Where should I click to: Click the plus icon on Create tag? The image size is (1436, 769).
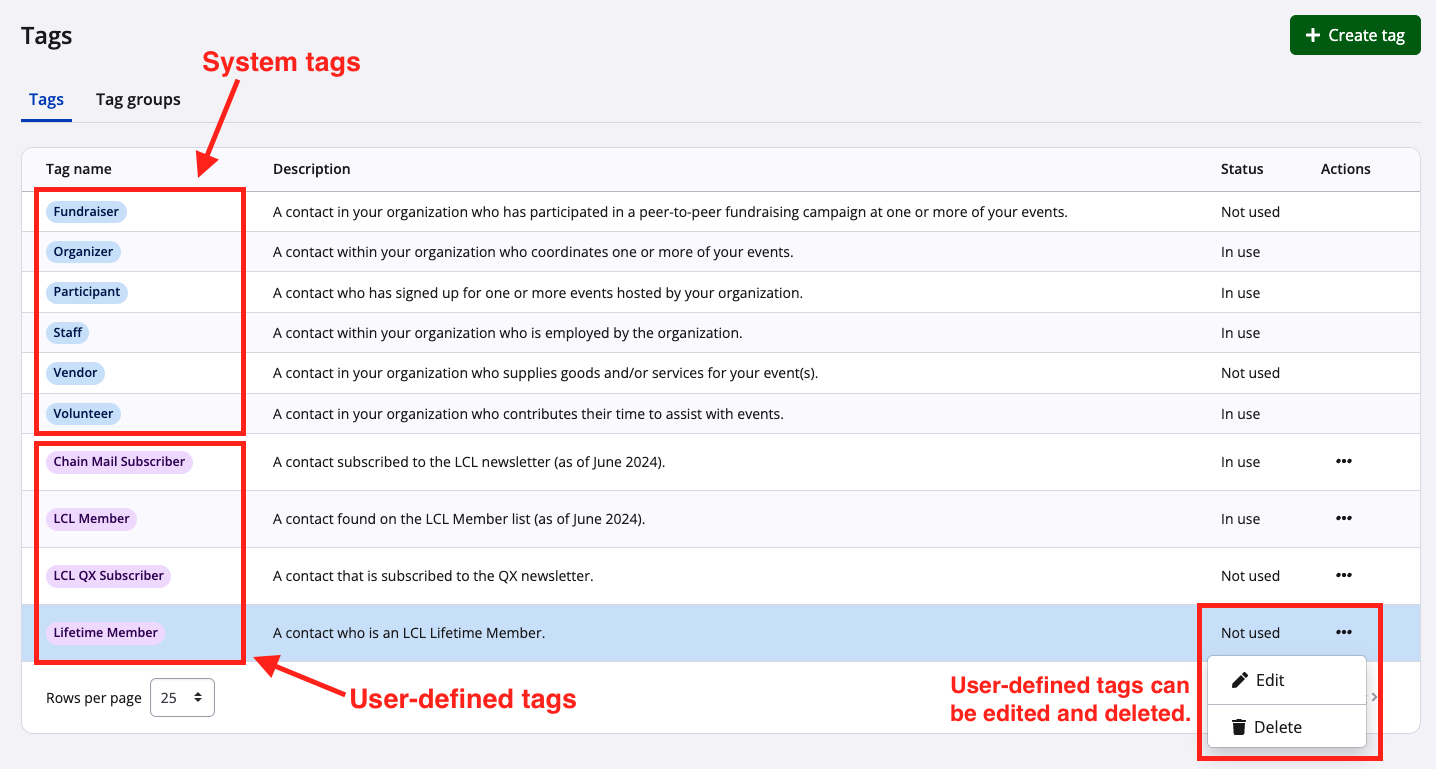tap(1313, 35)
